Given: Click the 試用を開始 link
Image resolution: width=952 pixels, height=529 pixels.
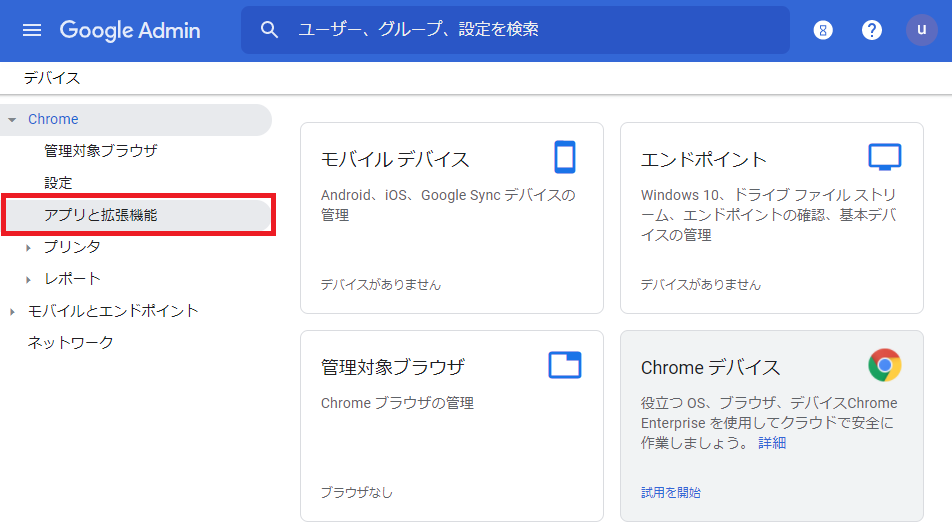Looking at the screenshot, I should click(x=671, y=493).
